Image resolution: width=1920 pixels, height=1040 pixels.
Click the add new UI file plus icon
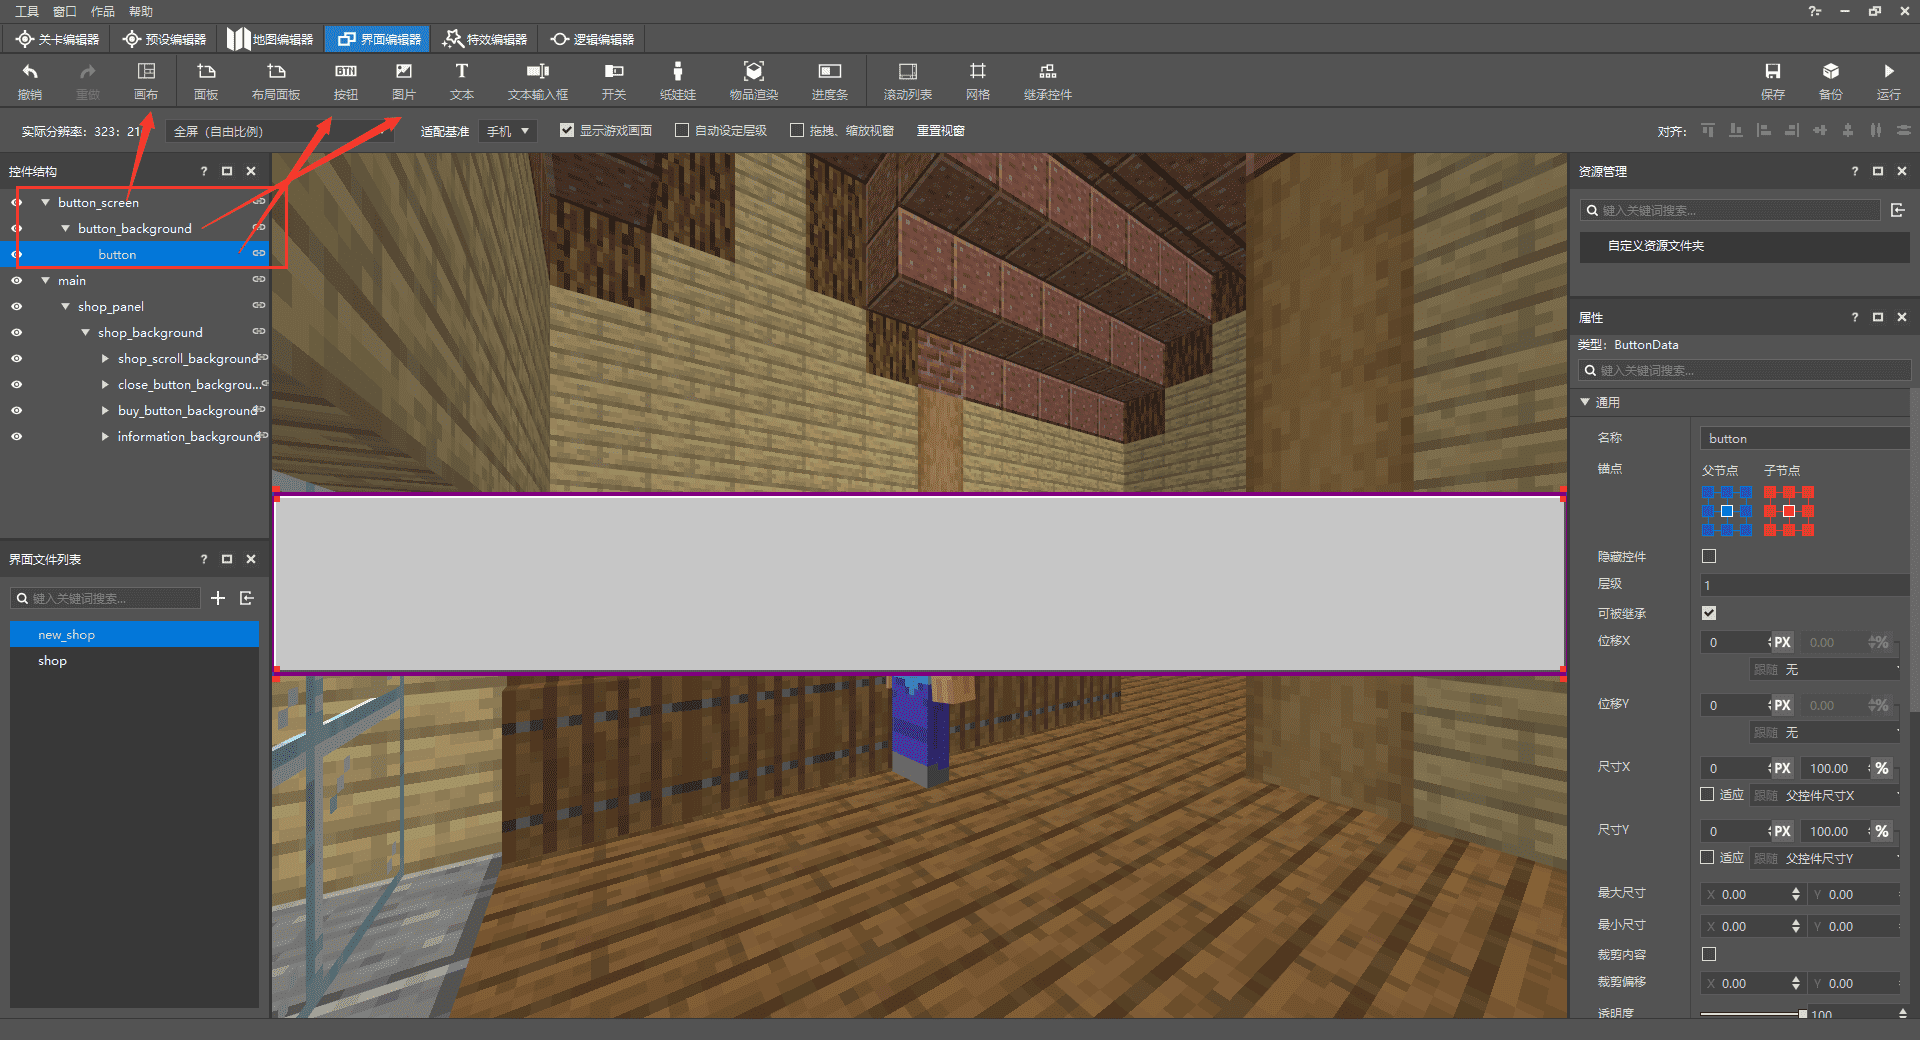pos(218,598)
